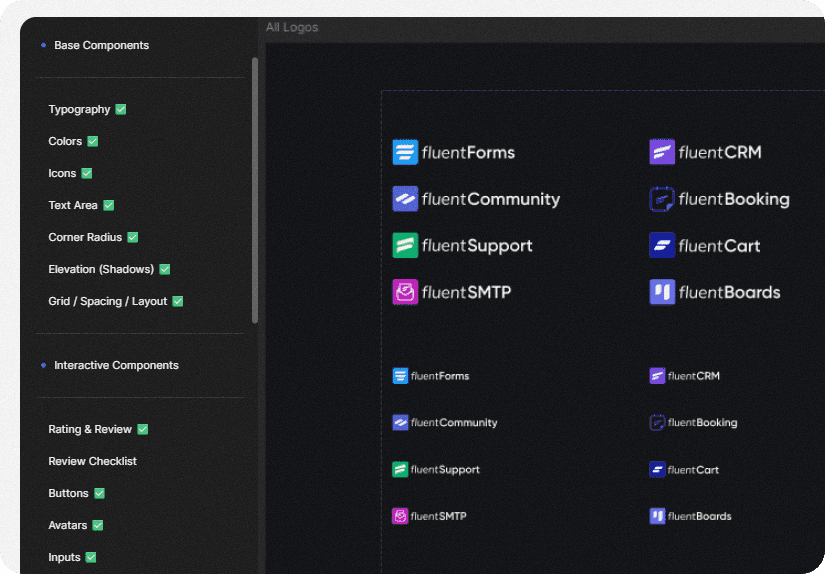The image size is (825, 574).
Task: Toggle the checkmark next to Colors
Action: pyautogui.click(x=93, y=142)
